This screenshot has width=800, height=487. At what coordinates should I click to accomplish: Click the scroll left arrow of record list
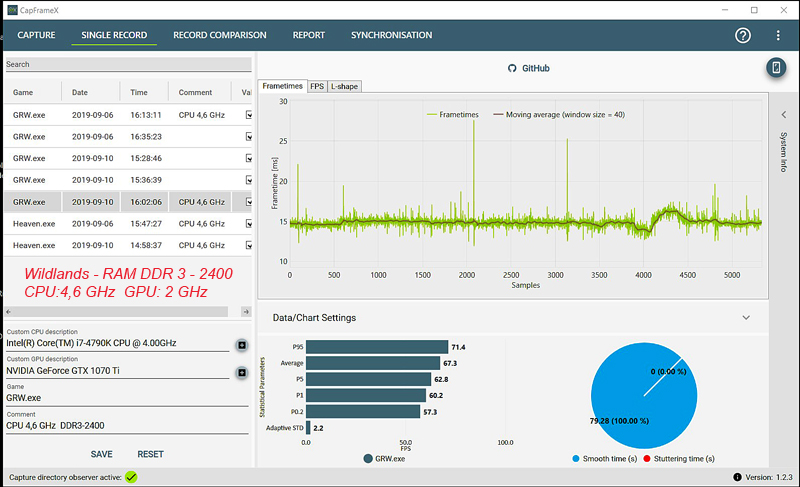coord(8,312)
